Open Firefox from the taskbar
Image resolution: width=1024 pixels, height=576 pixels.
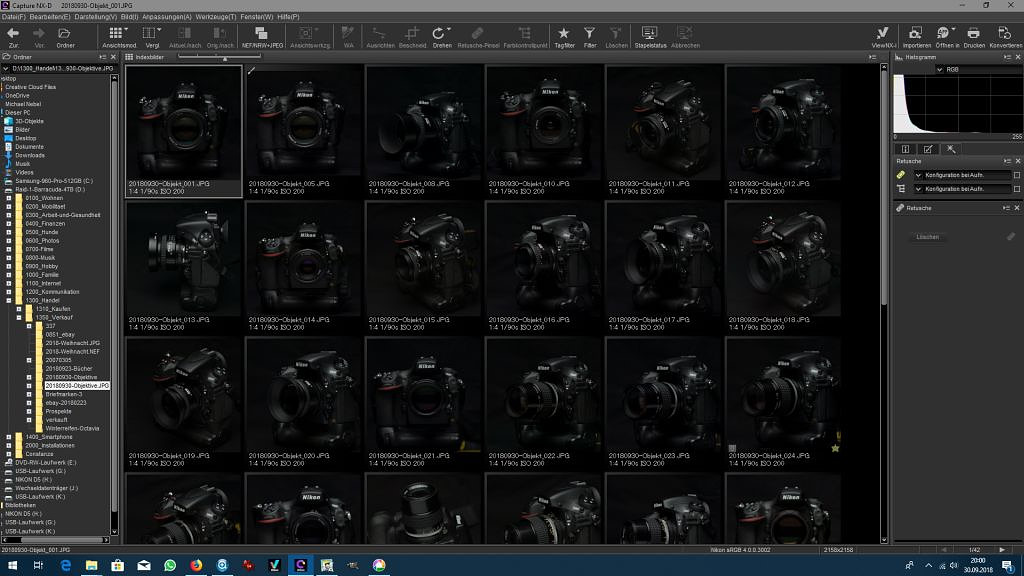point(196,565)
